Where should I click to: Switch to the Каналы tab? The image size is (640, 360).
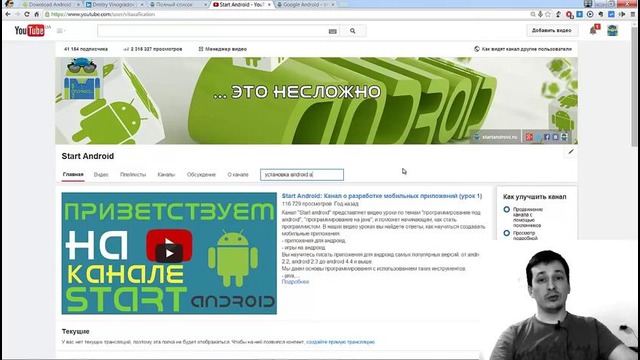pos(166,175)
